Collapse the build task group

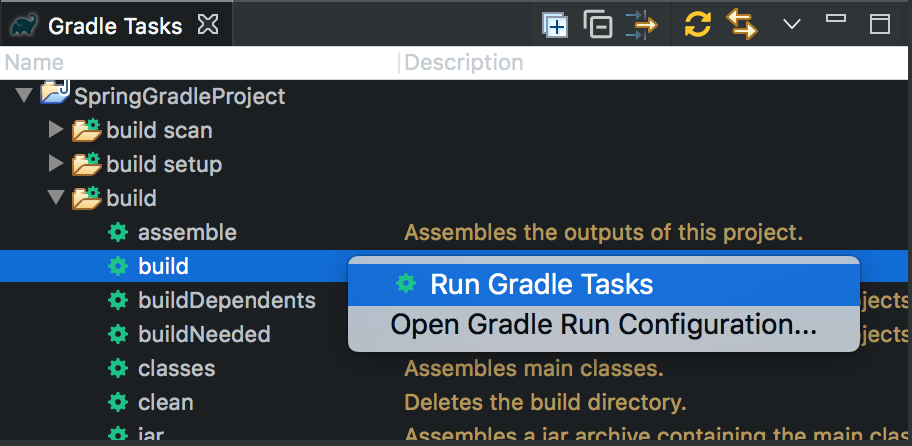pyautogui.click(x=56, y=198)
